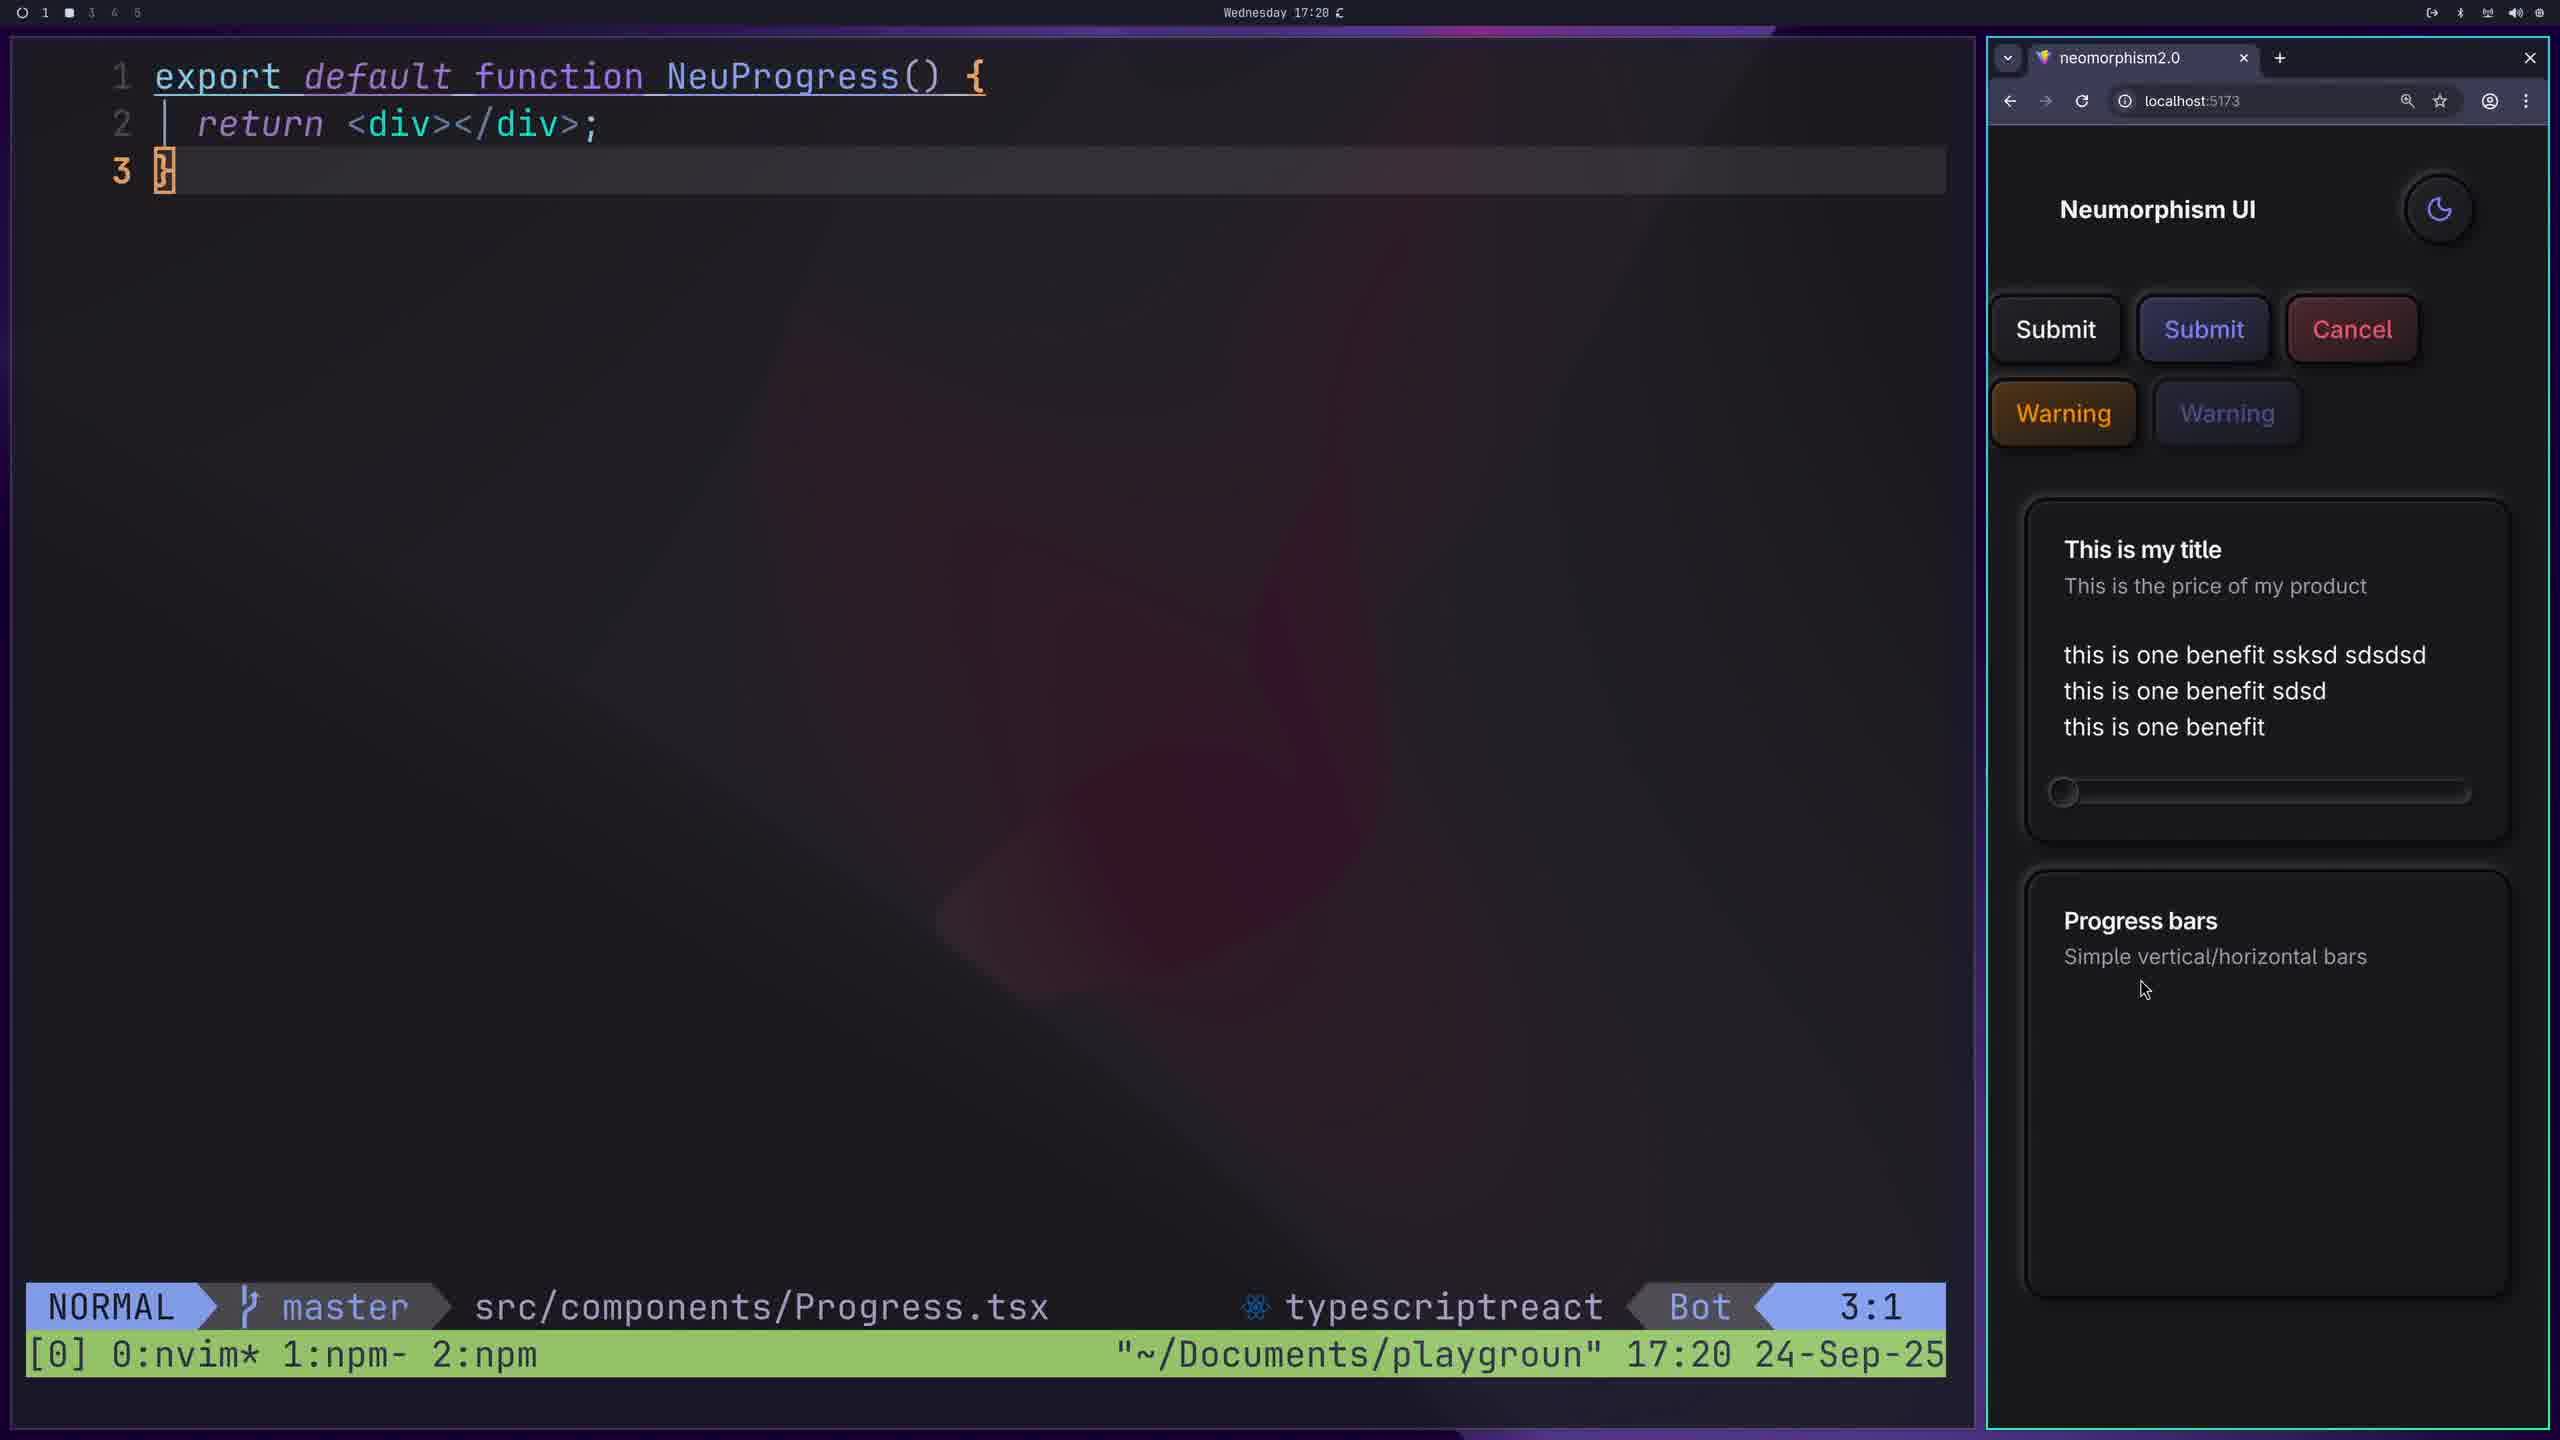This screenshot has width=2560, height=1440.
Task: Reload the localhost page
Action: 2082,101
